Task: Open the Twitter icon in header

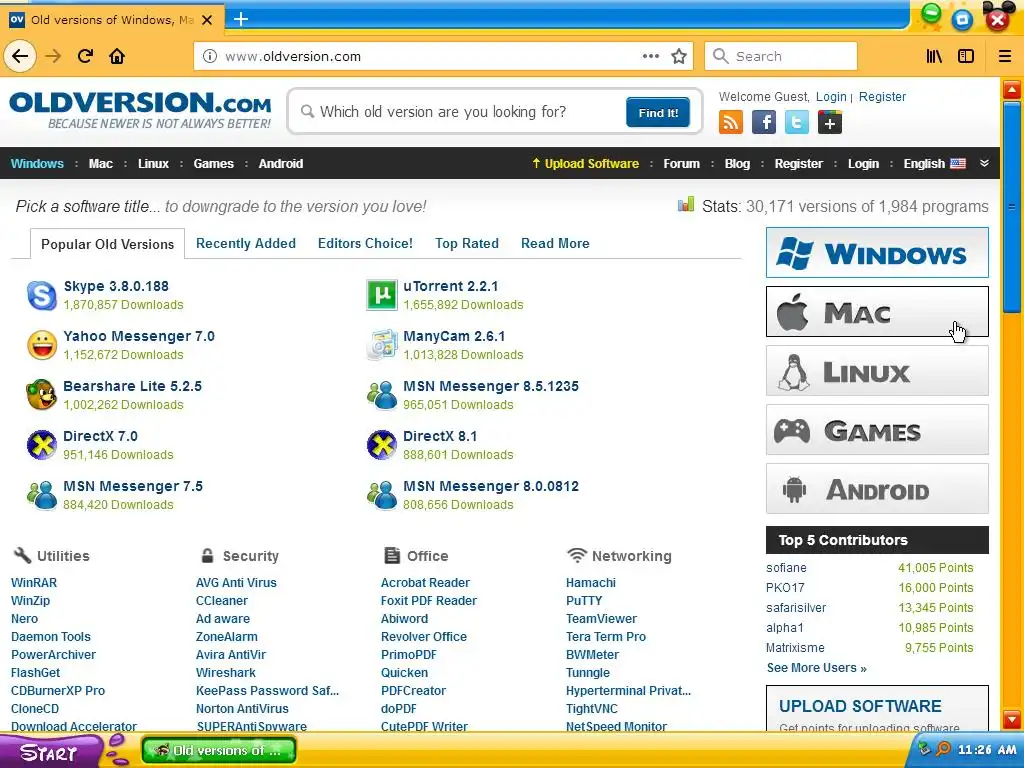Action: coord(796,122)
